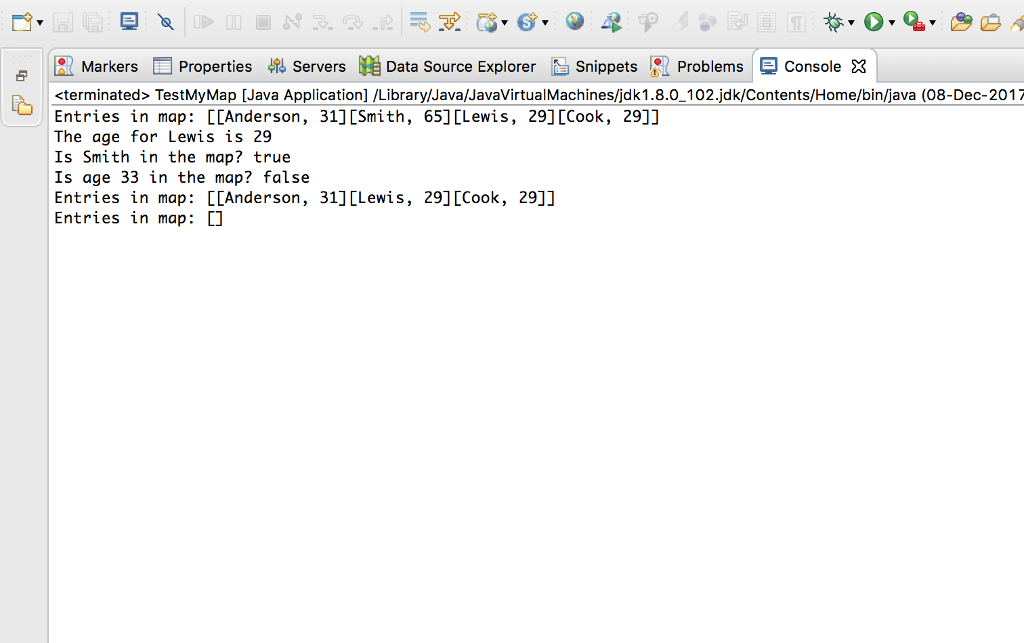Toggle Skip All Breakpoints icon
The width and height of the screenshot is (1024, 643).
(x=165, y=22)
